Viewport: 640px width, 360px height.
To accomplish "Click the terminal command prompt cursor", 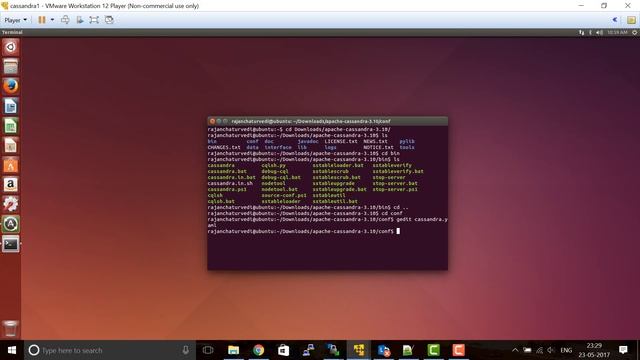I will (x=398, y=231).
